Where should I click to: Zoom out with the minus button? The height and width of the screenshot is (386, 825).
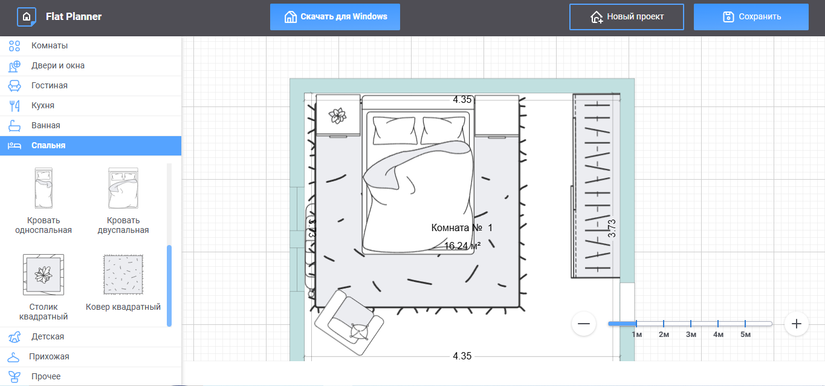tap(583, 324)
